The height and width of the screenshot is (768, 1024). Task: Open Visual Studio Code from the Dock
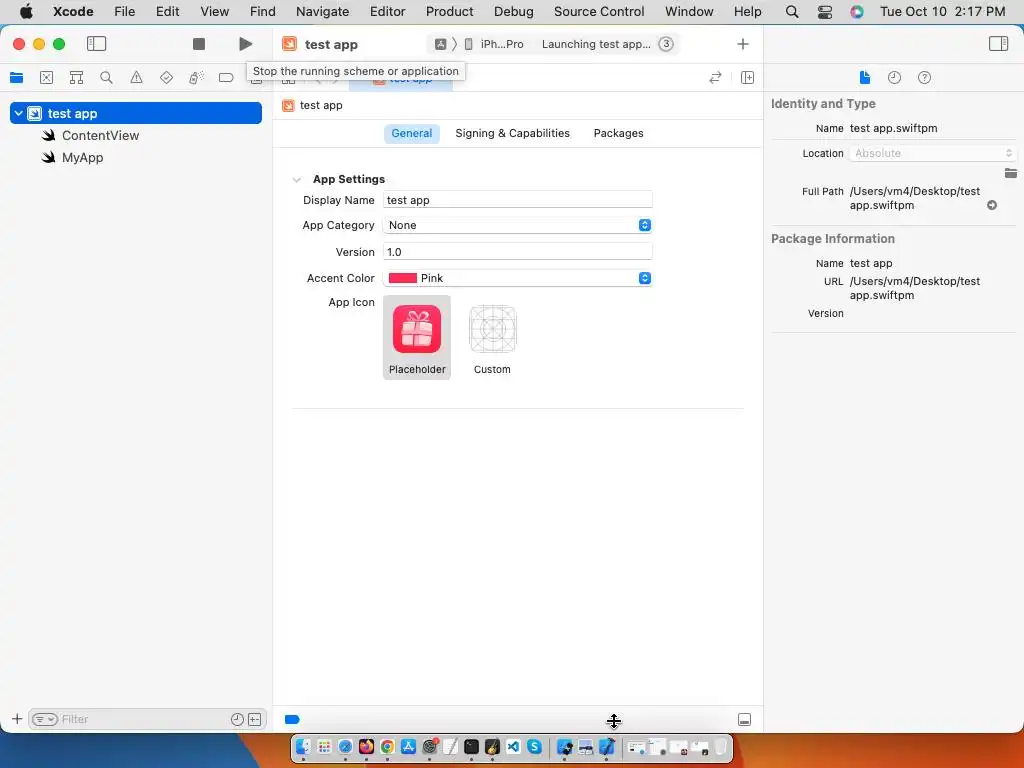pyautogui.click(x=513, y=746)
